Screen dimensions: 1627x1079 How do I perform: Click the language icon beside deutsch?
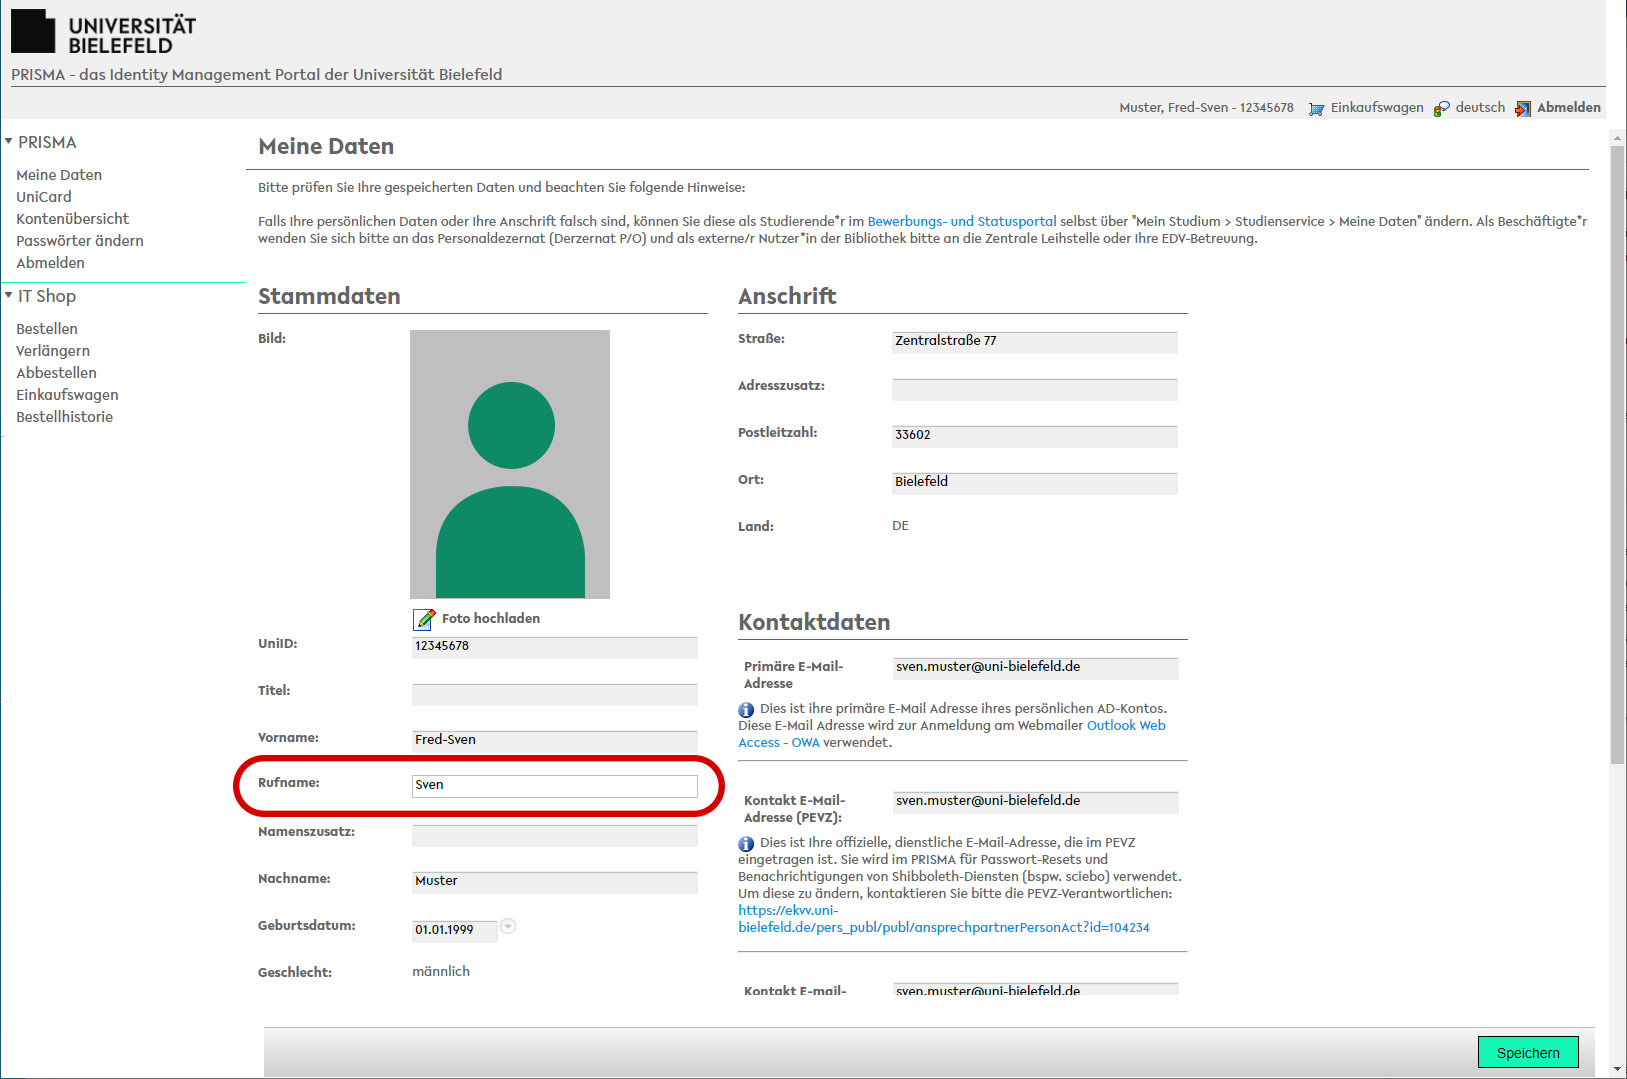(x=1441, y=108)
